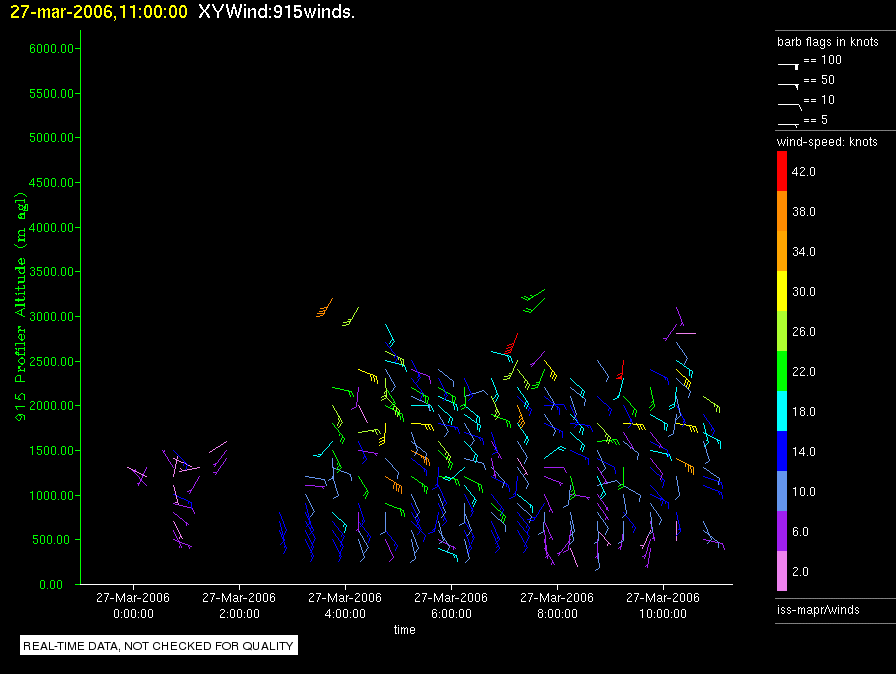The width and height of the screenshot is (896, 674).
Task: Click the 'time' x-axis label
Action: pyautogui.click(x=405, y=629)
